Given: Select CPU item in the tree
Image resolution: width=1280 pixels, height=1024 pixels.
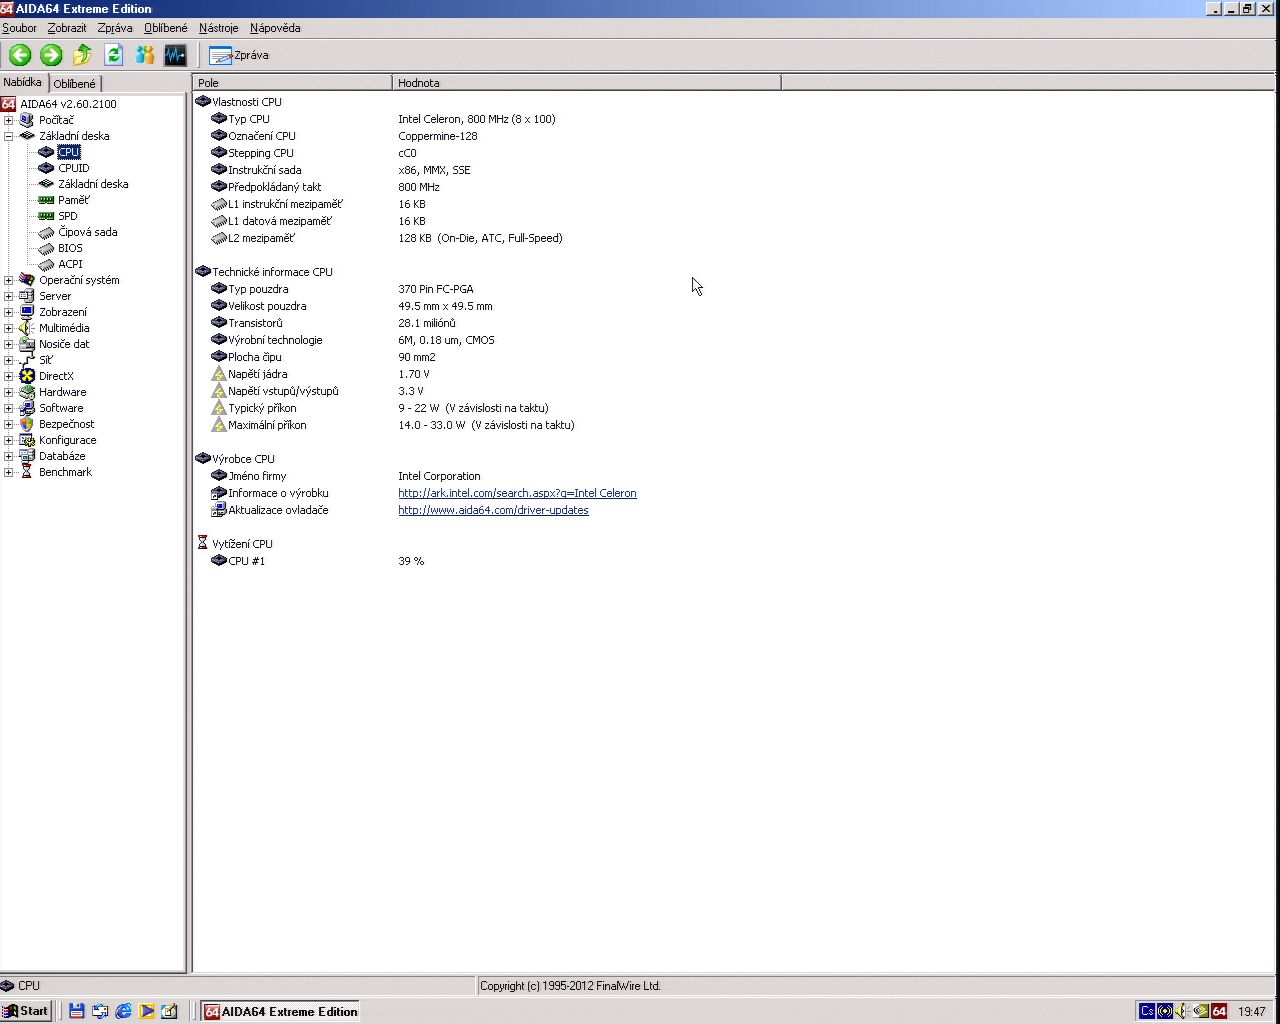Looking at the screenshot, I should pyautogui.click(x=68, y=152).
